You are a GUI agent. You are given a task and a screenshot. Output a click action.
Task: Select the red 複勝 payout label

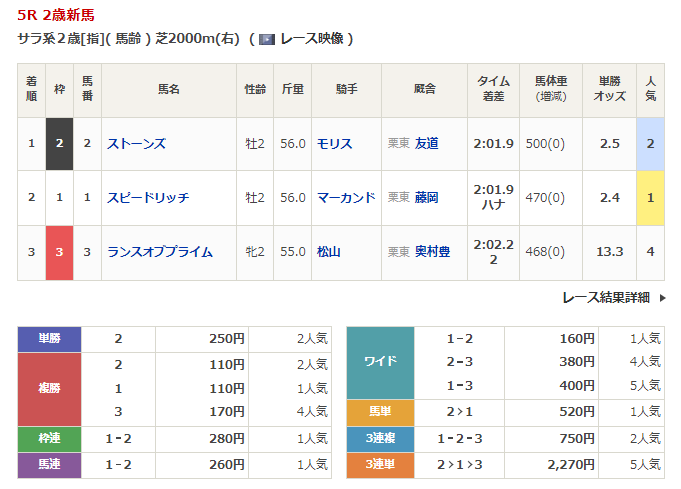coord(48,388)
